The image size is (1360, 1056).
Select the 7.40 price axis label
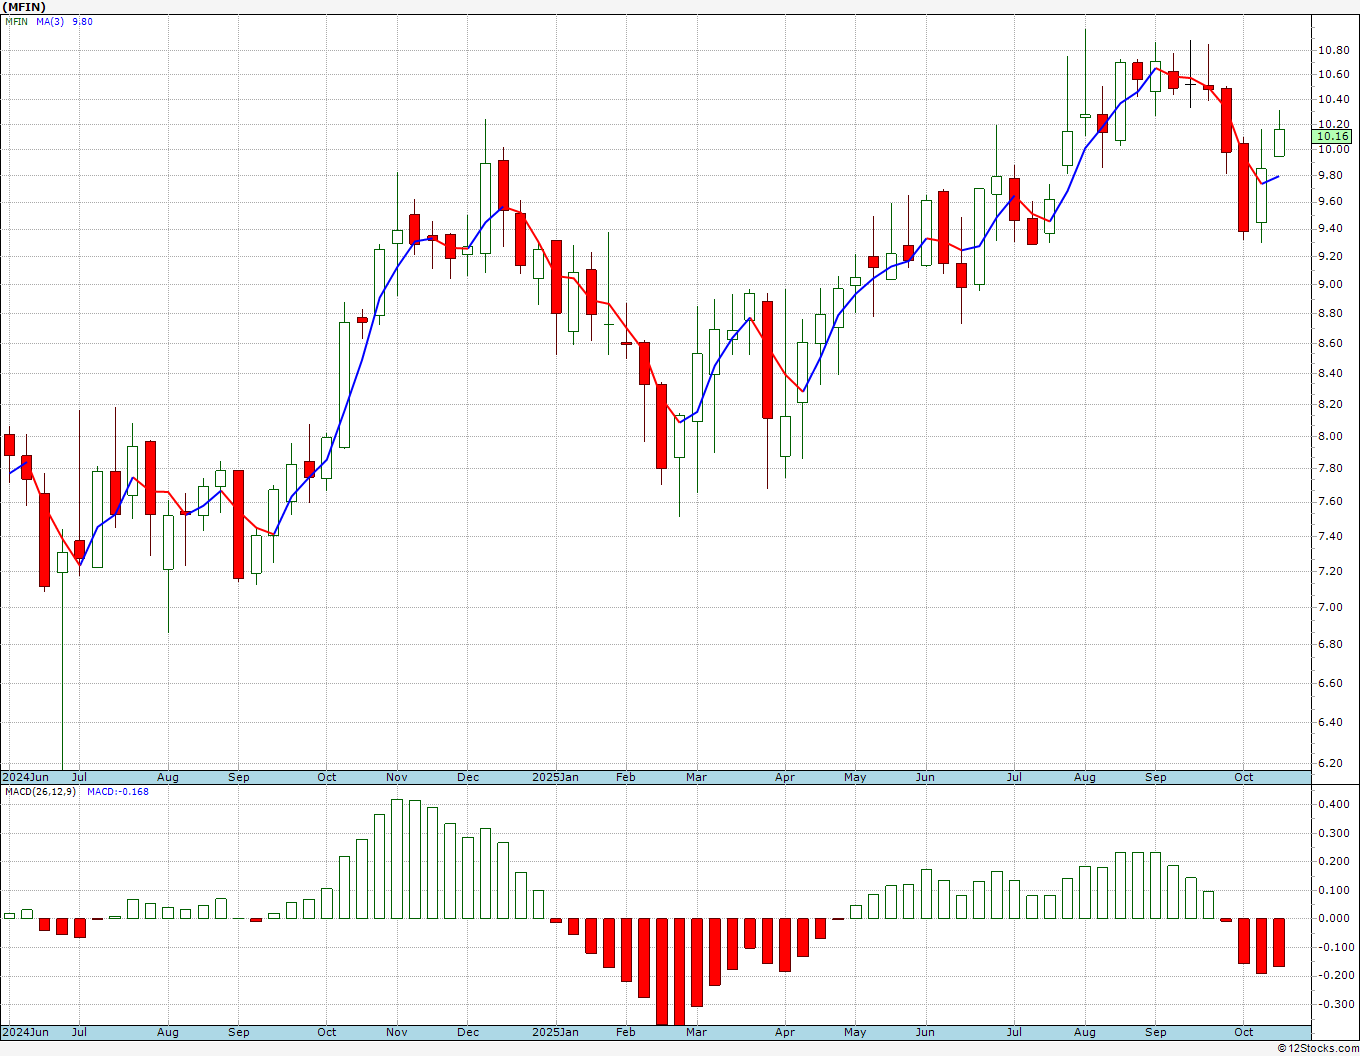(x=1332, y=536)
